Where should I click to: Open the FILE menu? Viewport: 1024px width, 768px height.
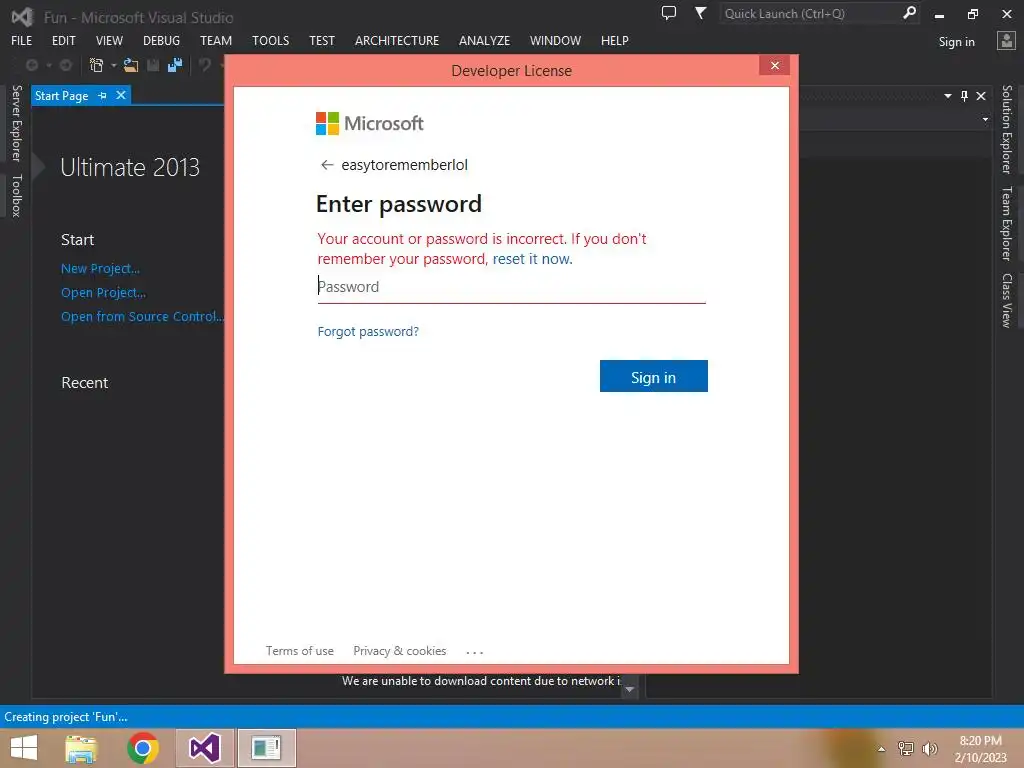click(22, 40)
